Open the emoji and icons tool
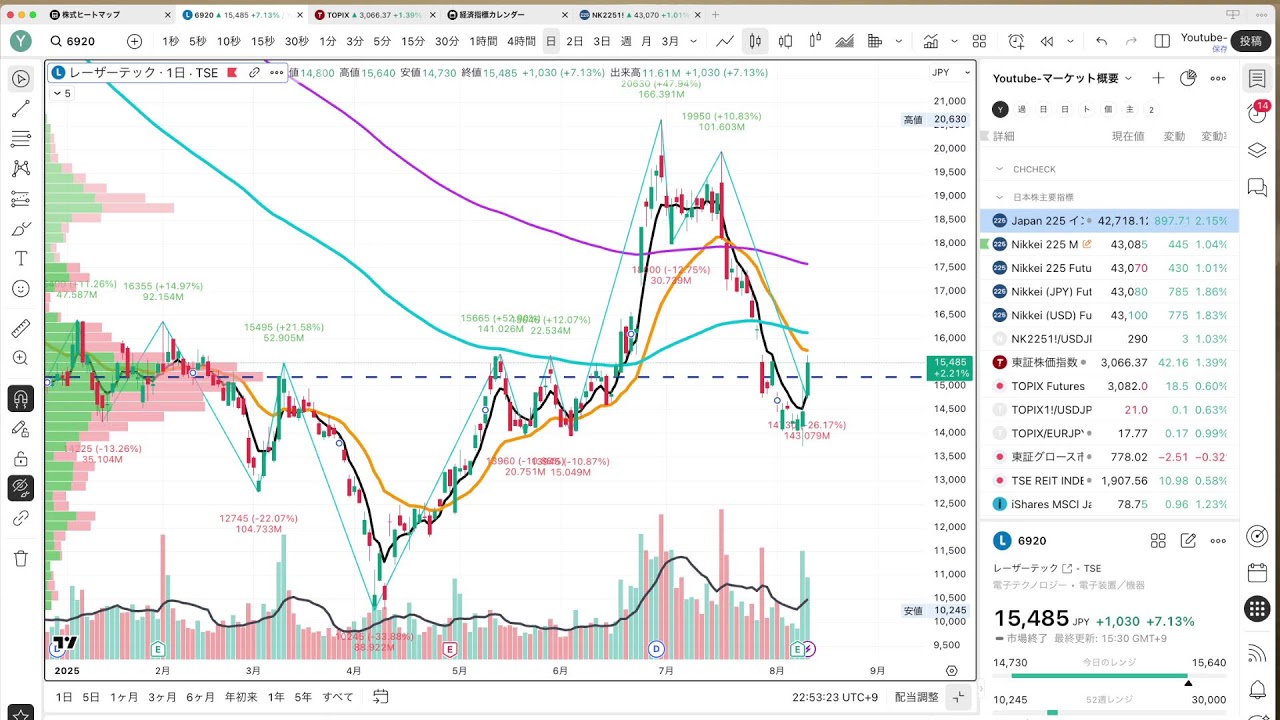1280x720 pixels. click(21, 288)
